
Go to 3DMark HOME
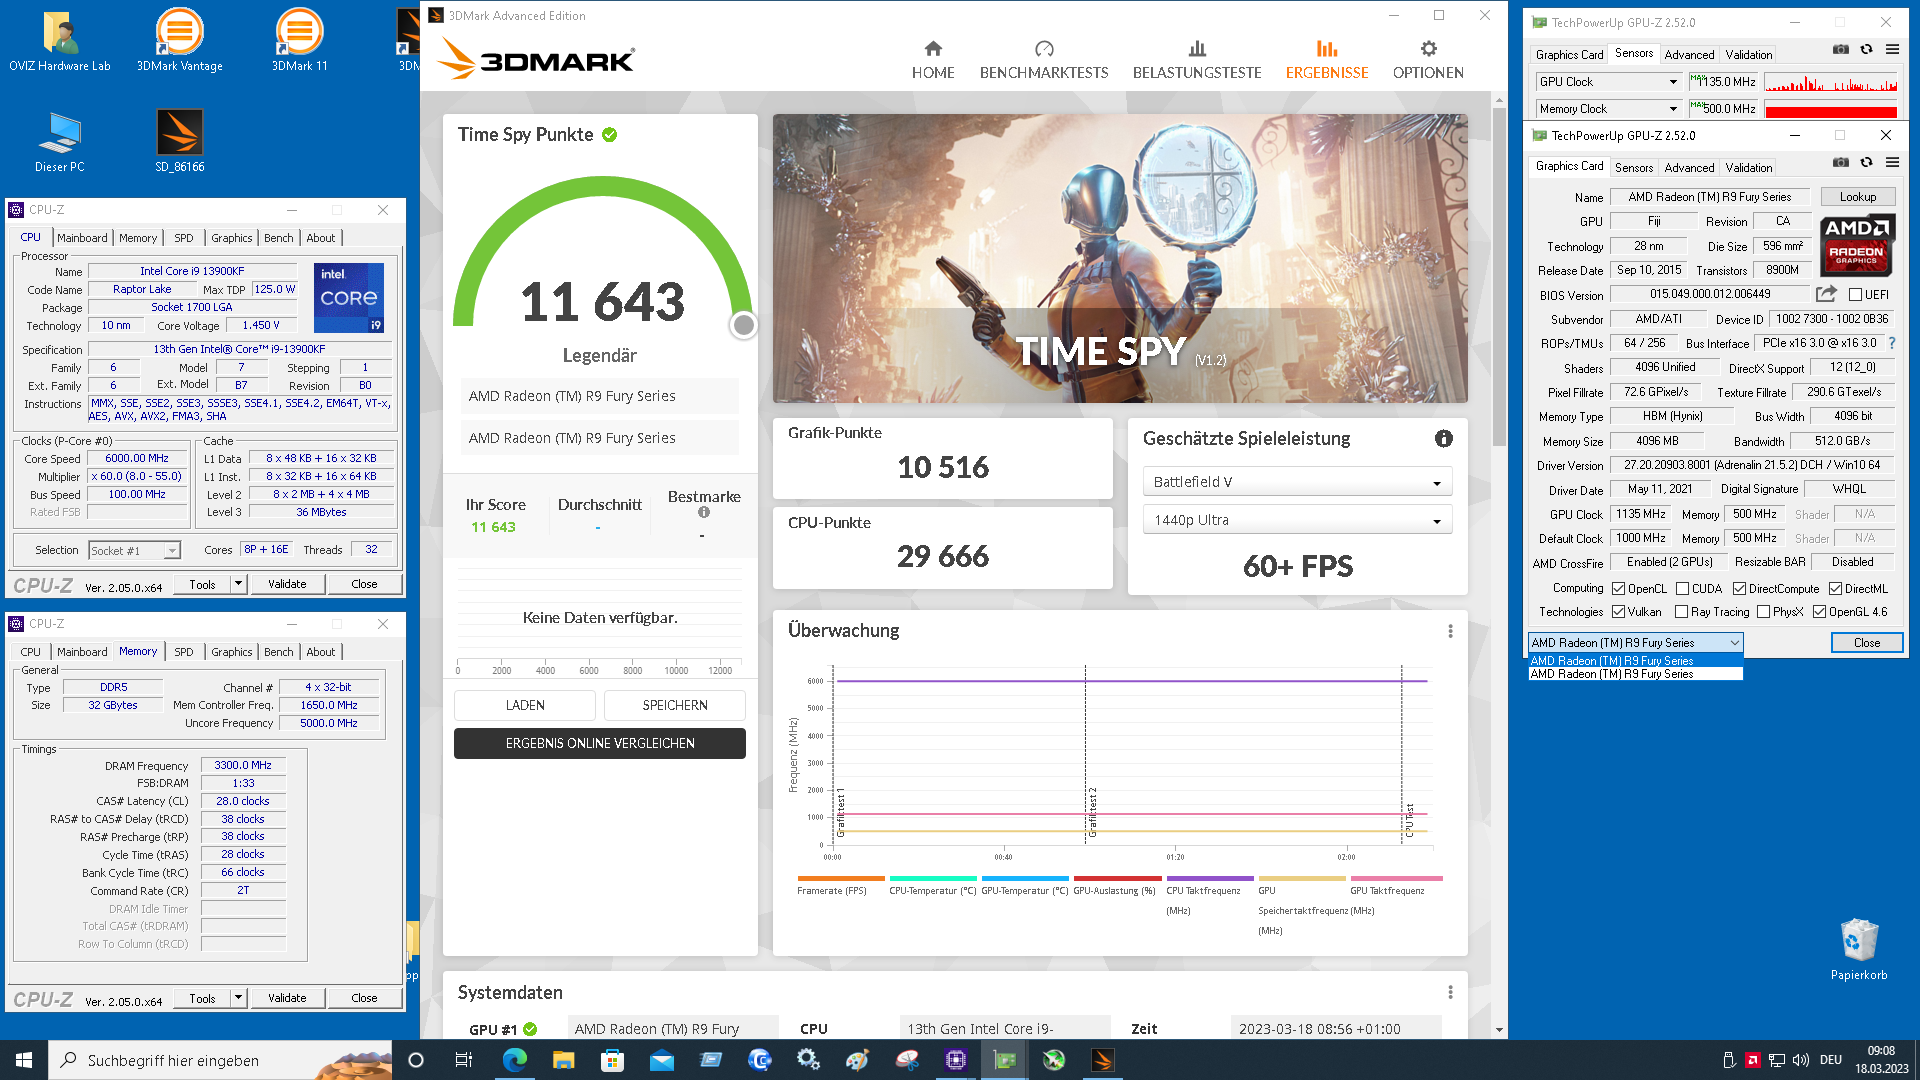point(933,60)
